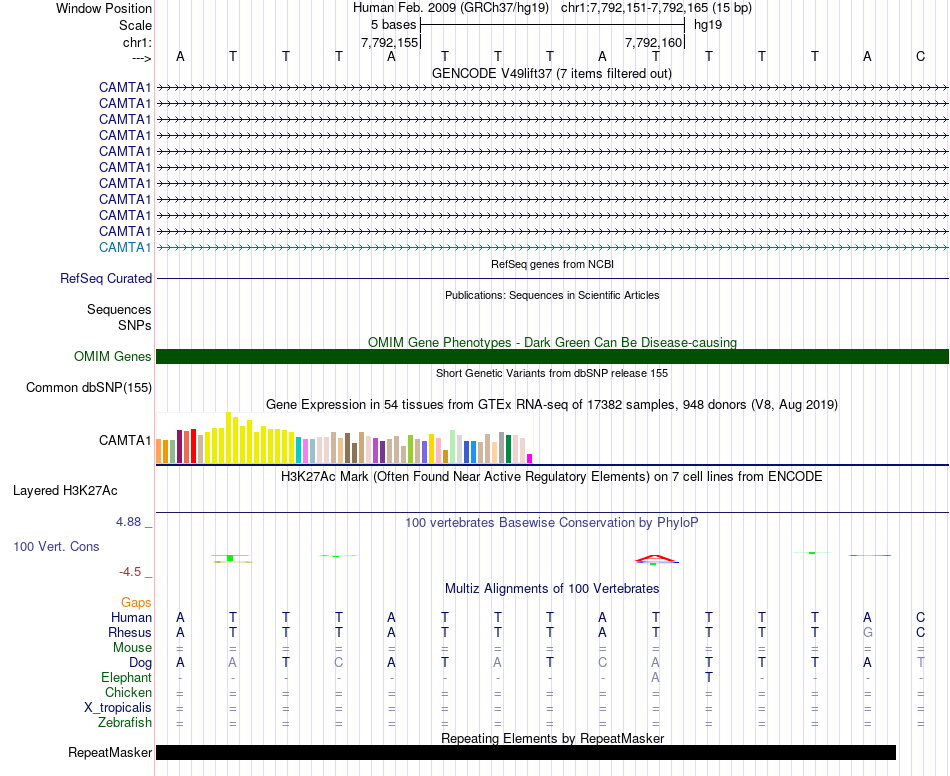950x776 pixels.
Task: Click the Human Feb. 2009 (GRCh37/hg19) assembly title
Action: point(451,8)
